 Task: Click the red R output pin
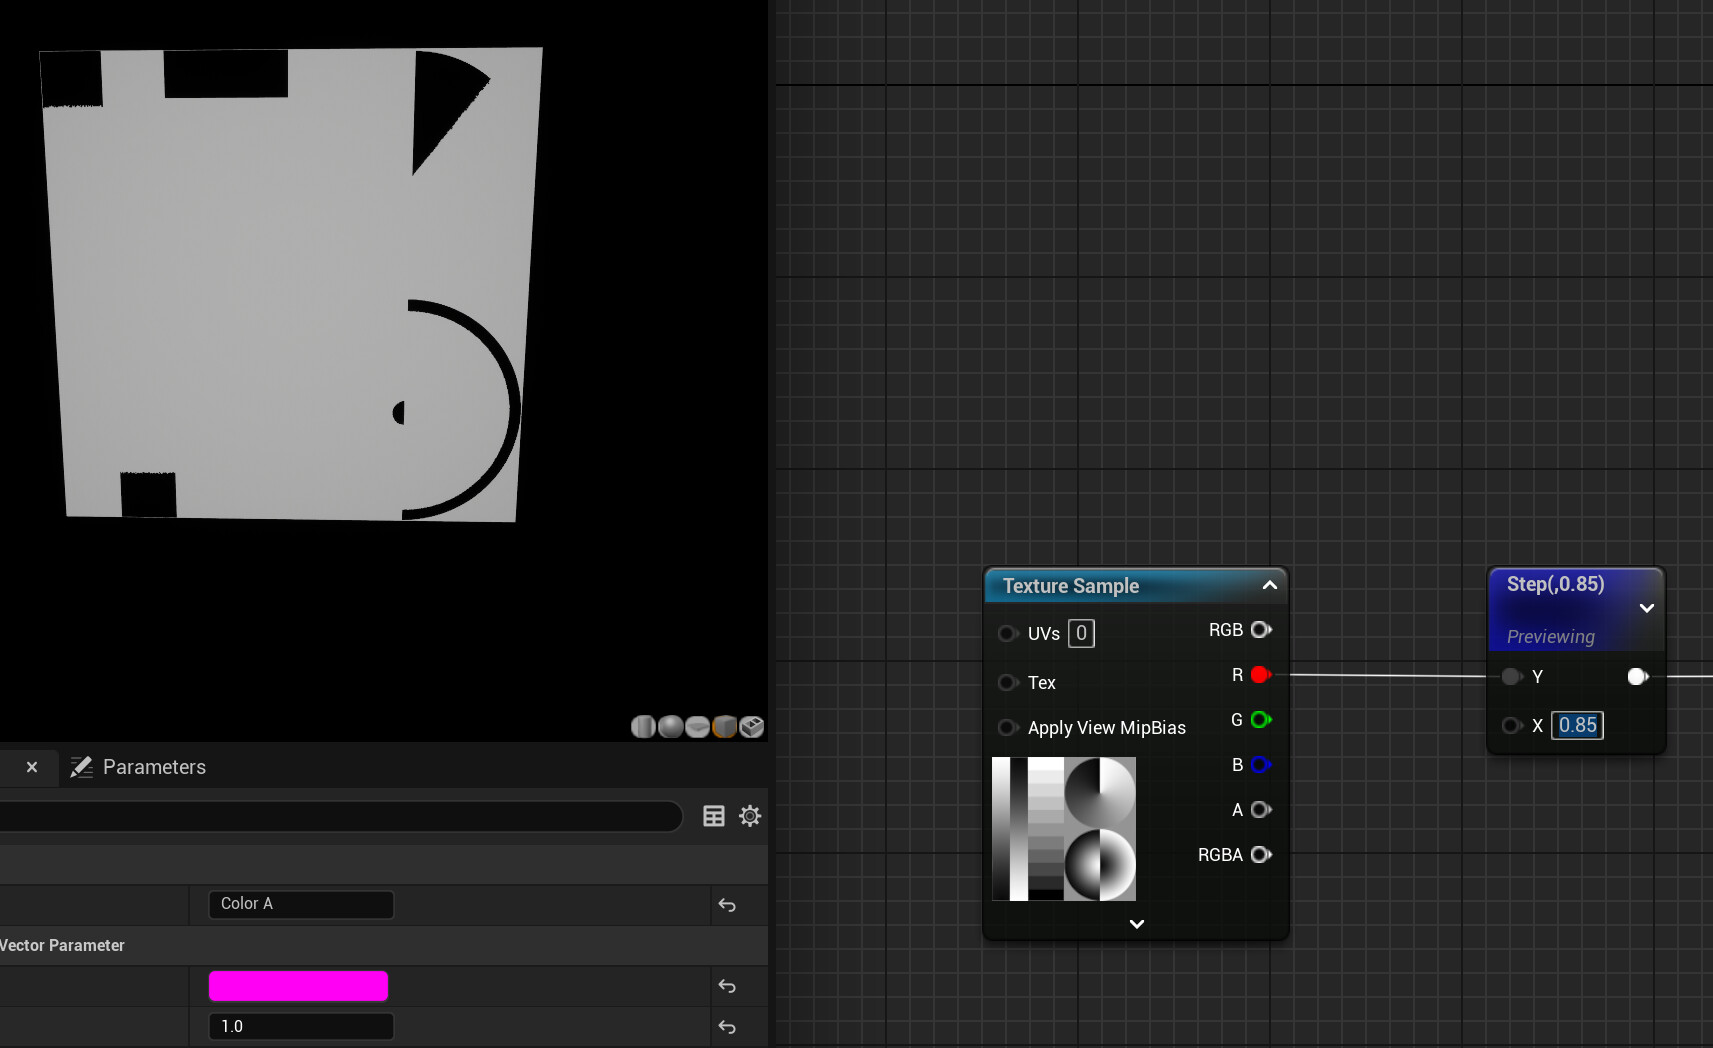(x=1261, y=675)
